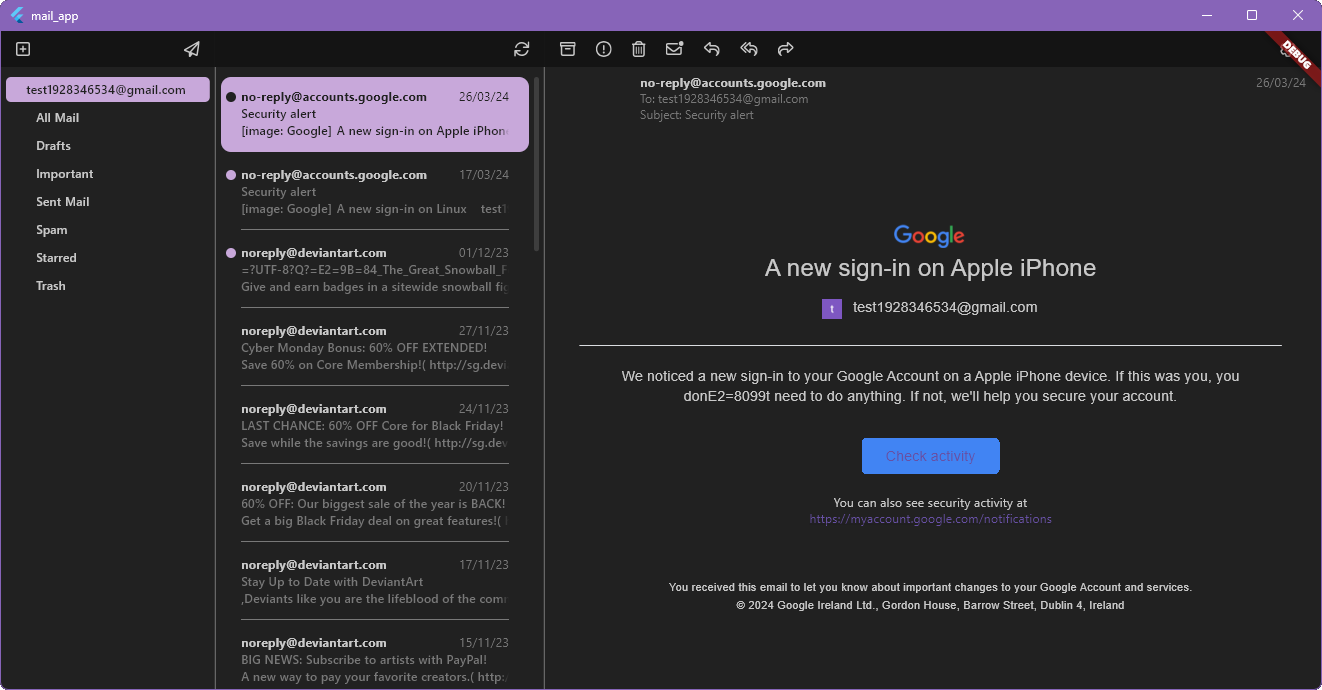Delete the email with the trash icon
1322x690 pixels.
click(639, 49)
